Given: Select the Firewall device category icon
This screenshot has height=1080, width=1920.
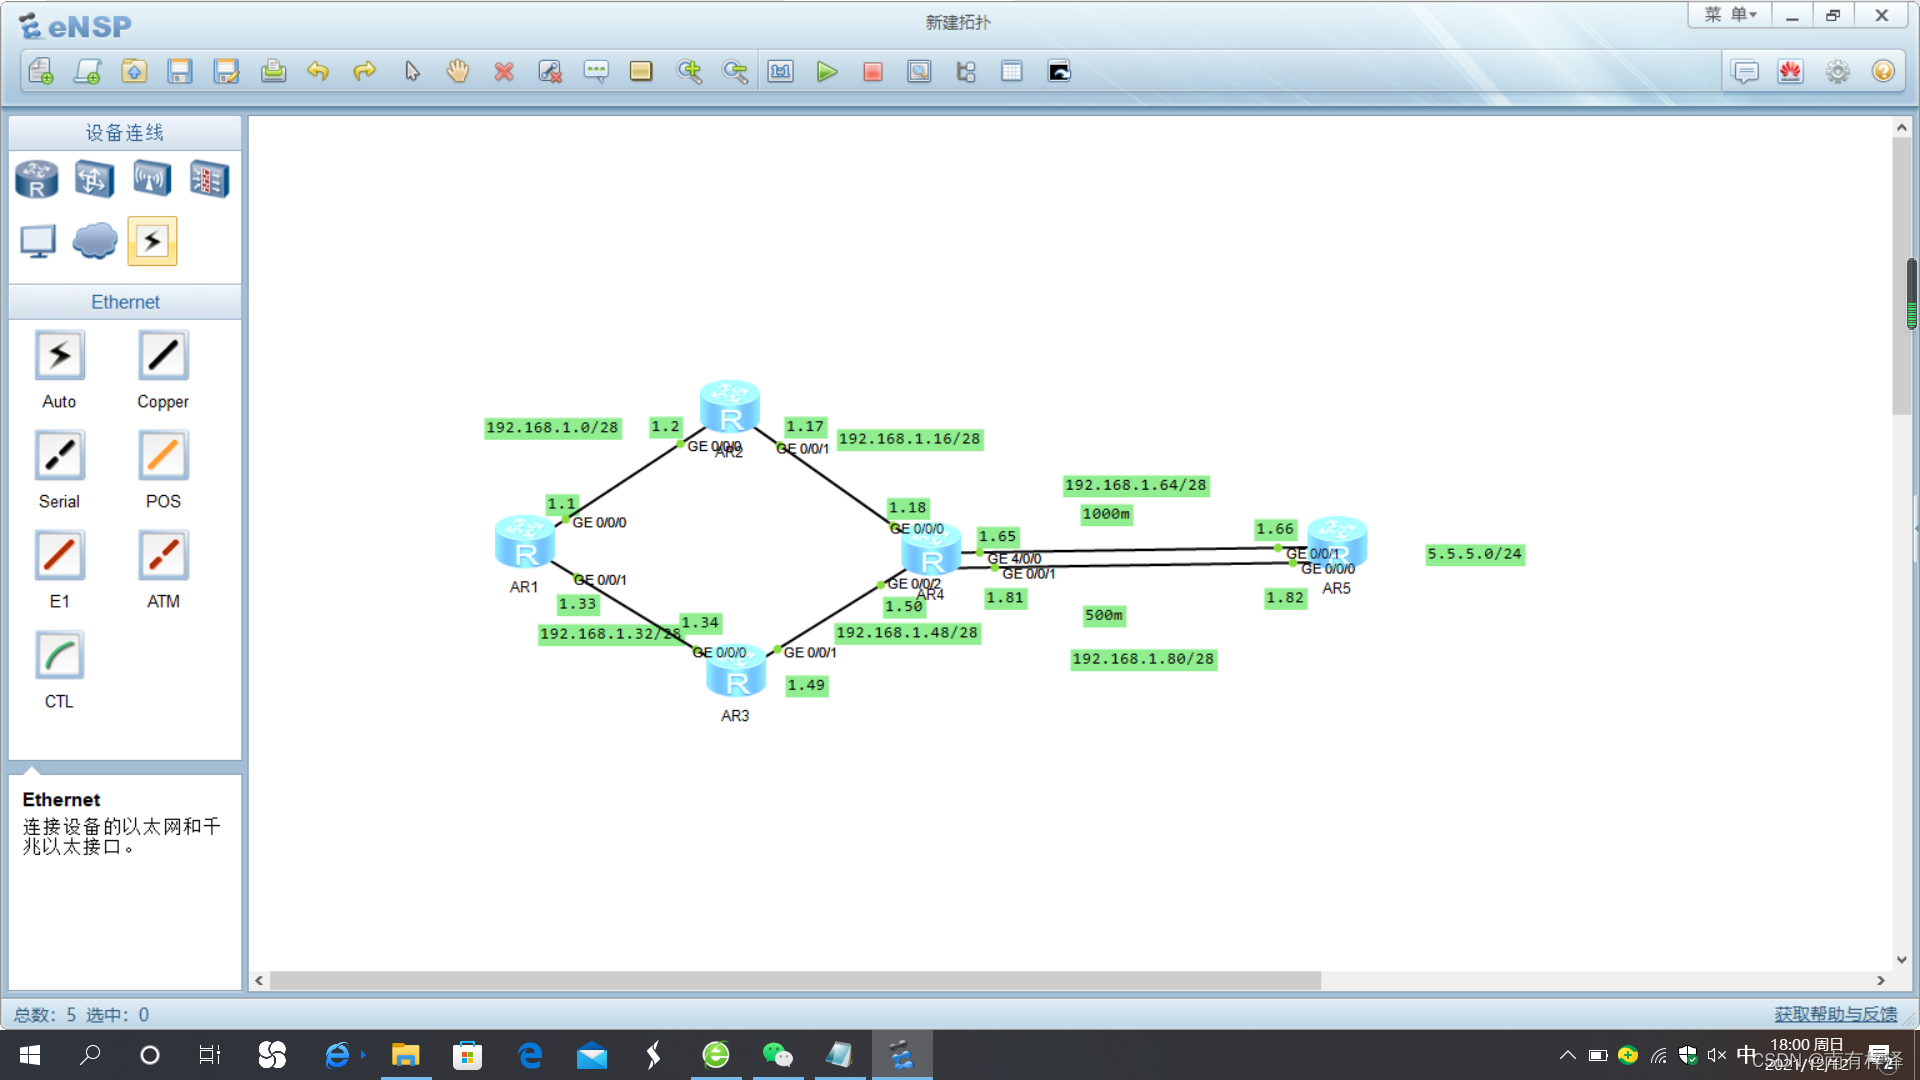Looking at the screenshot, I should tap(209, 180).
